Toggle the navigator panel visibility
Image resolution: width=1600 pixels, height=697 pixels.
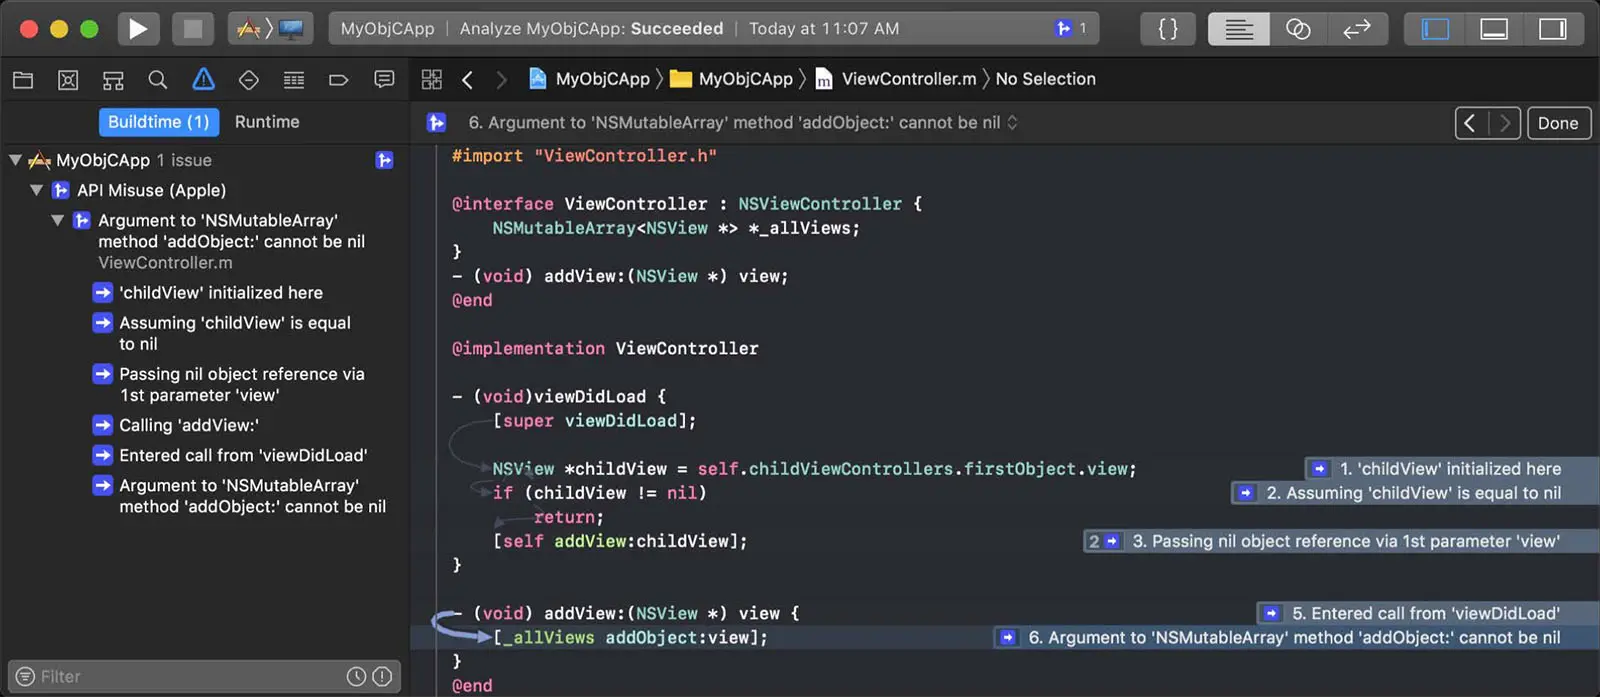(1435, 29)
